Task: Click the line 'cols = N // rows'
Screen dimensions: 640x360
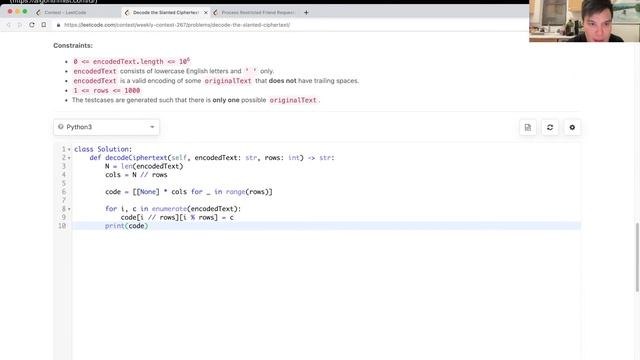Action: [136, 175]
